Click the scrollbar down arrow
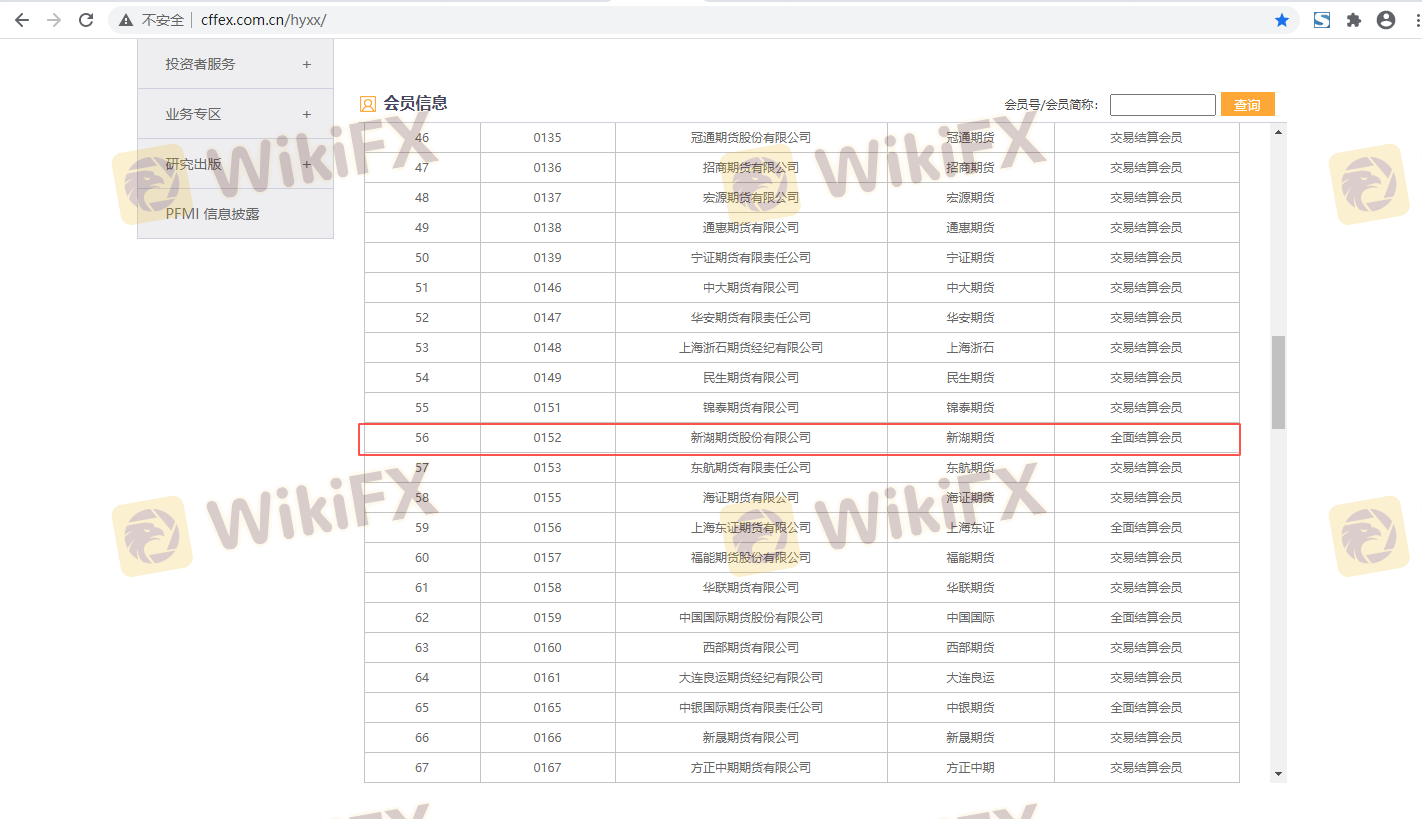The height and width of the screenshot is (819, 1422). pos(1278,773)
